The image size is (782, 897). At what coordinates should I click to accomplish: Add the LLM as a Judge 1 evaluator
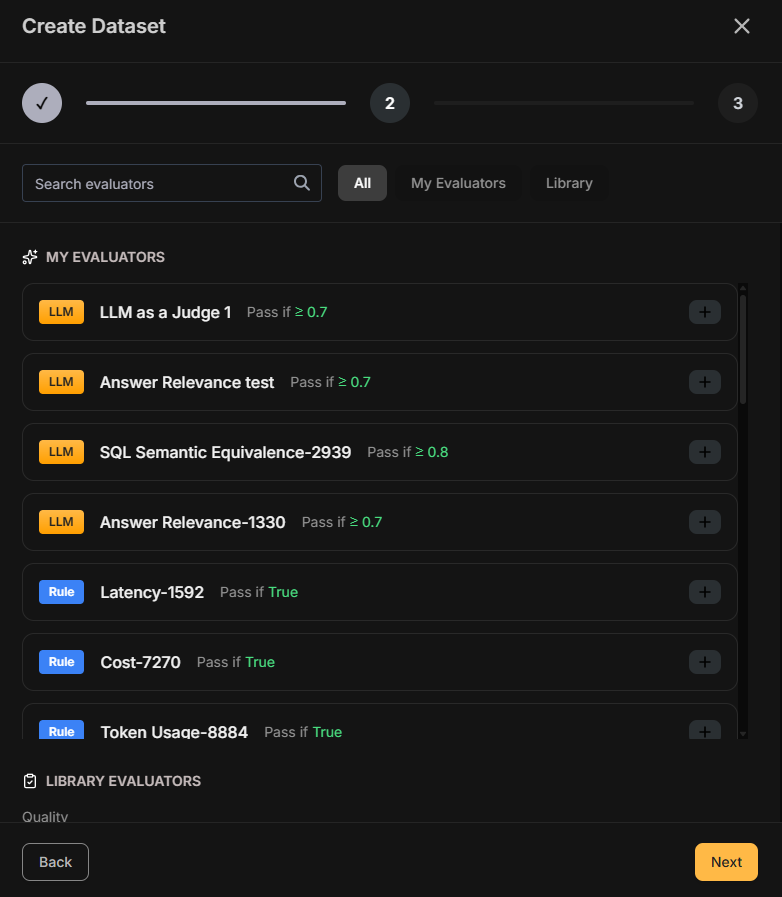[x=704, y=312]
